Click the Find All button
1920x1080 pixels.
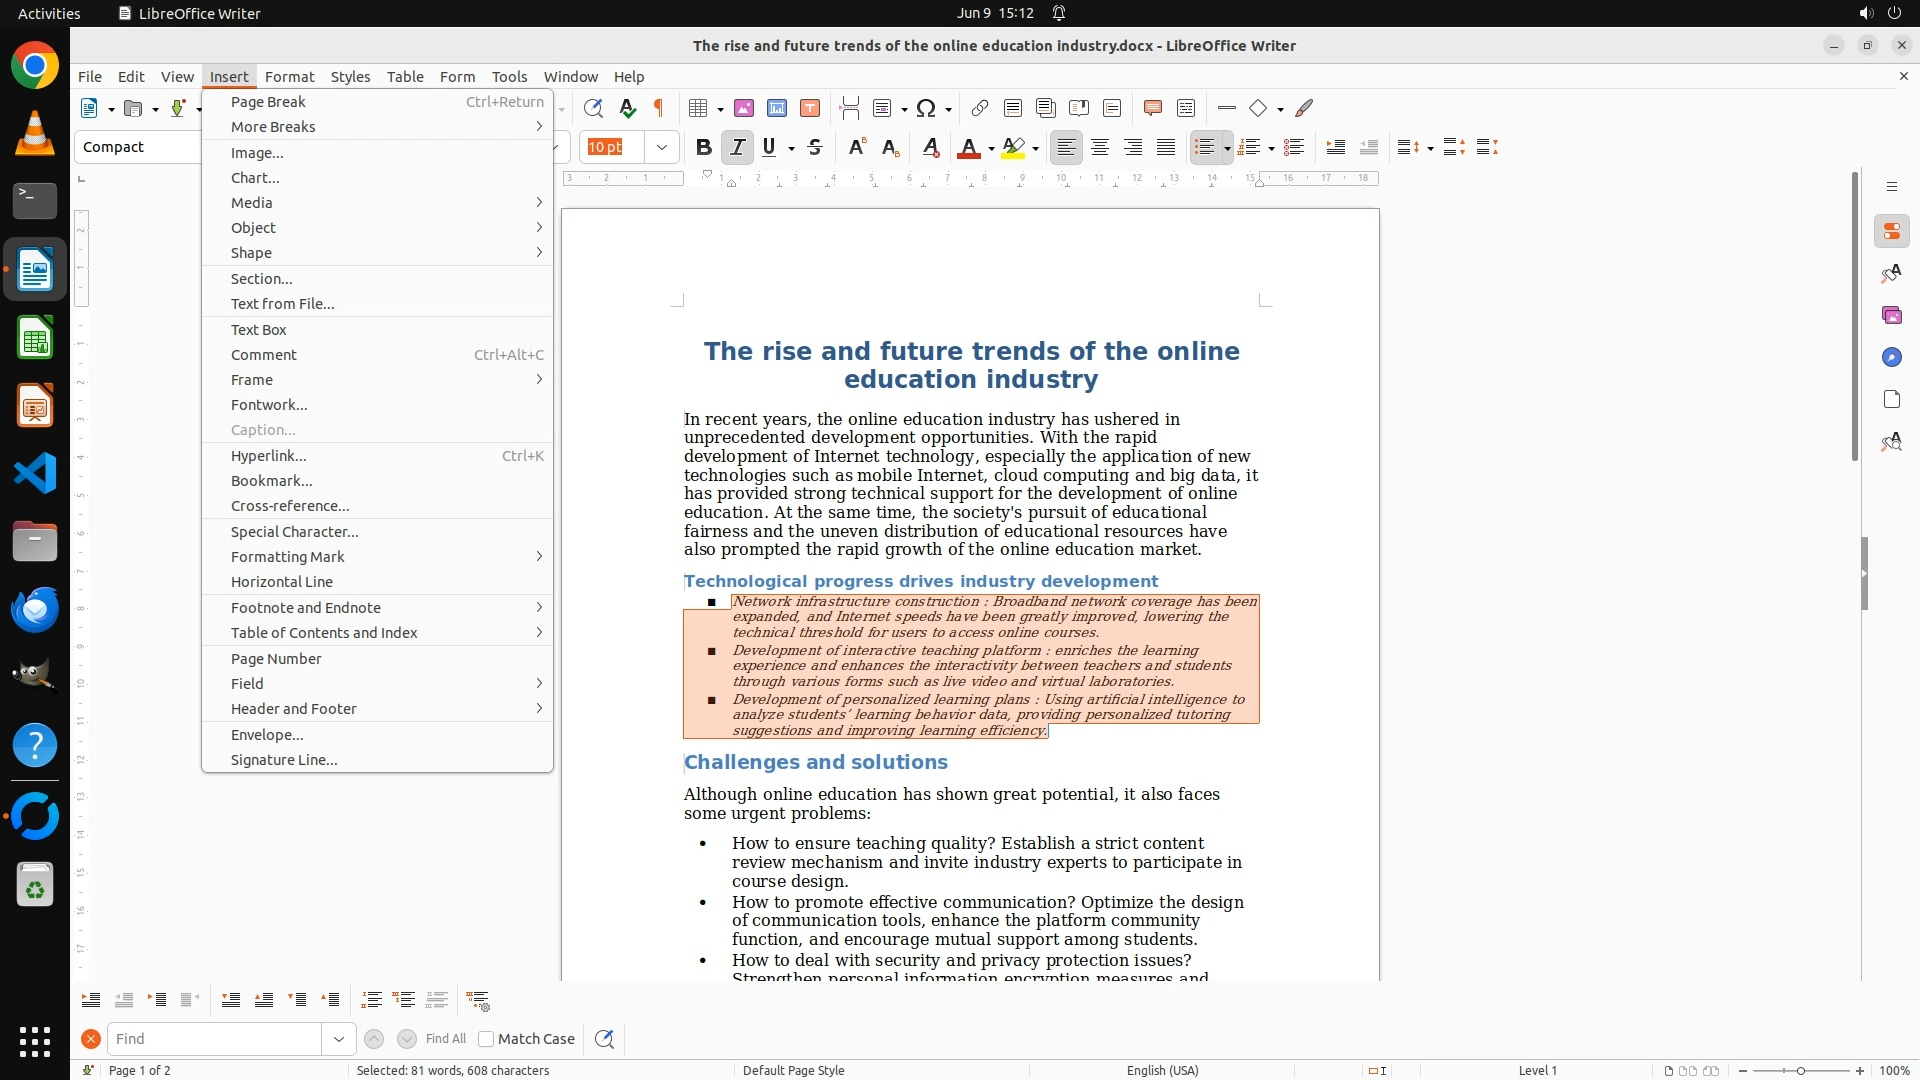[x=445, y=1039]
